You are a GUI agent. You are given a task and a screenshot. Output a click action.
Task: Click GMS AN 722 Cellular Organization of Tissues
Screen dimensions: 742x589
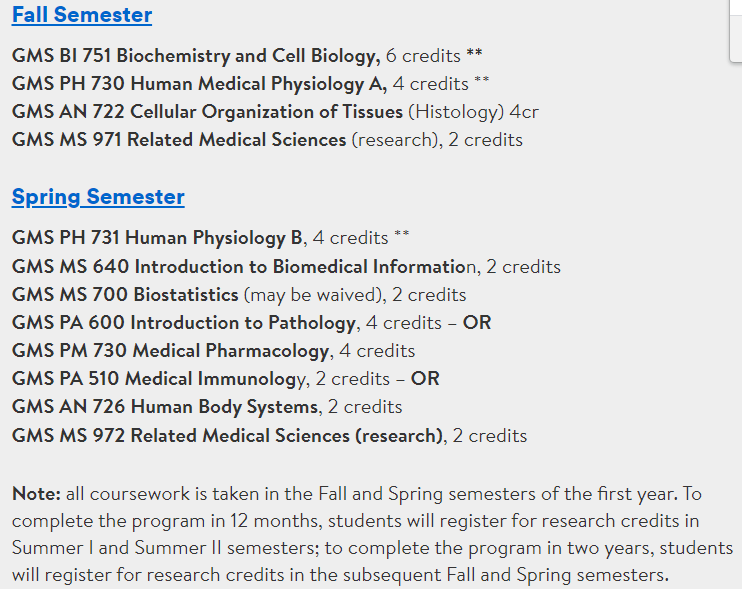point(207,112)
